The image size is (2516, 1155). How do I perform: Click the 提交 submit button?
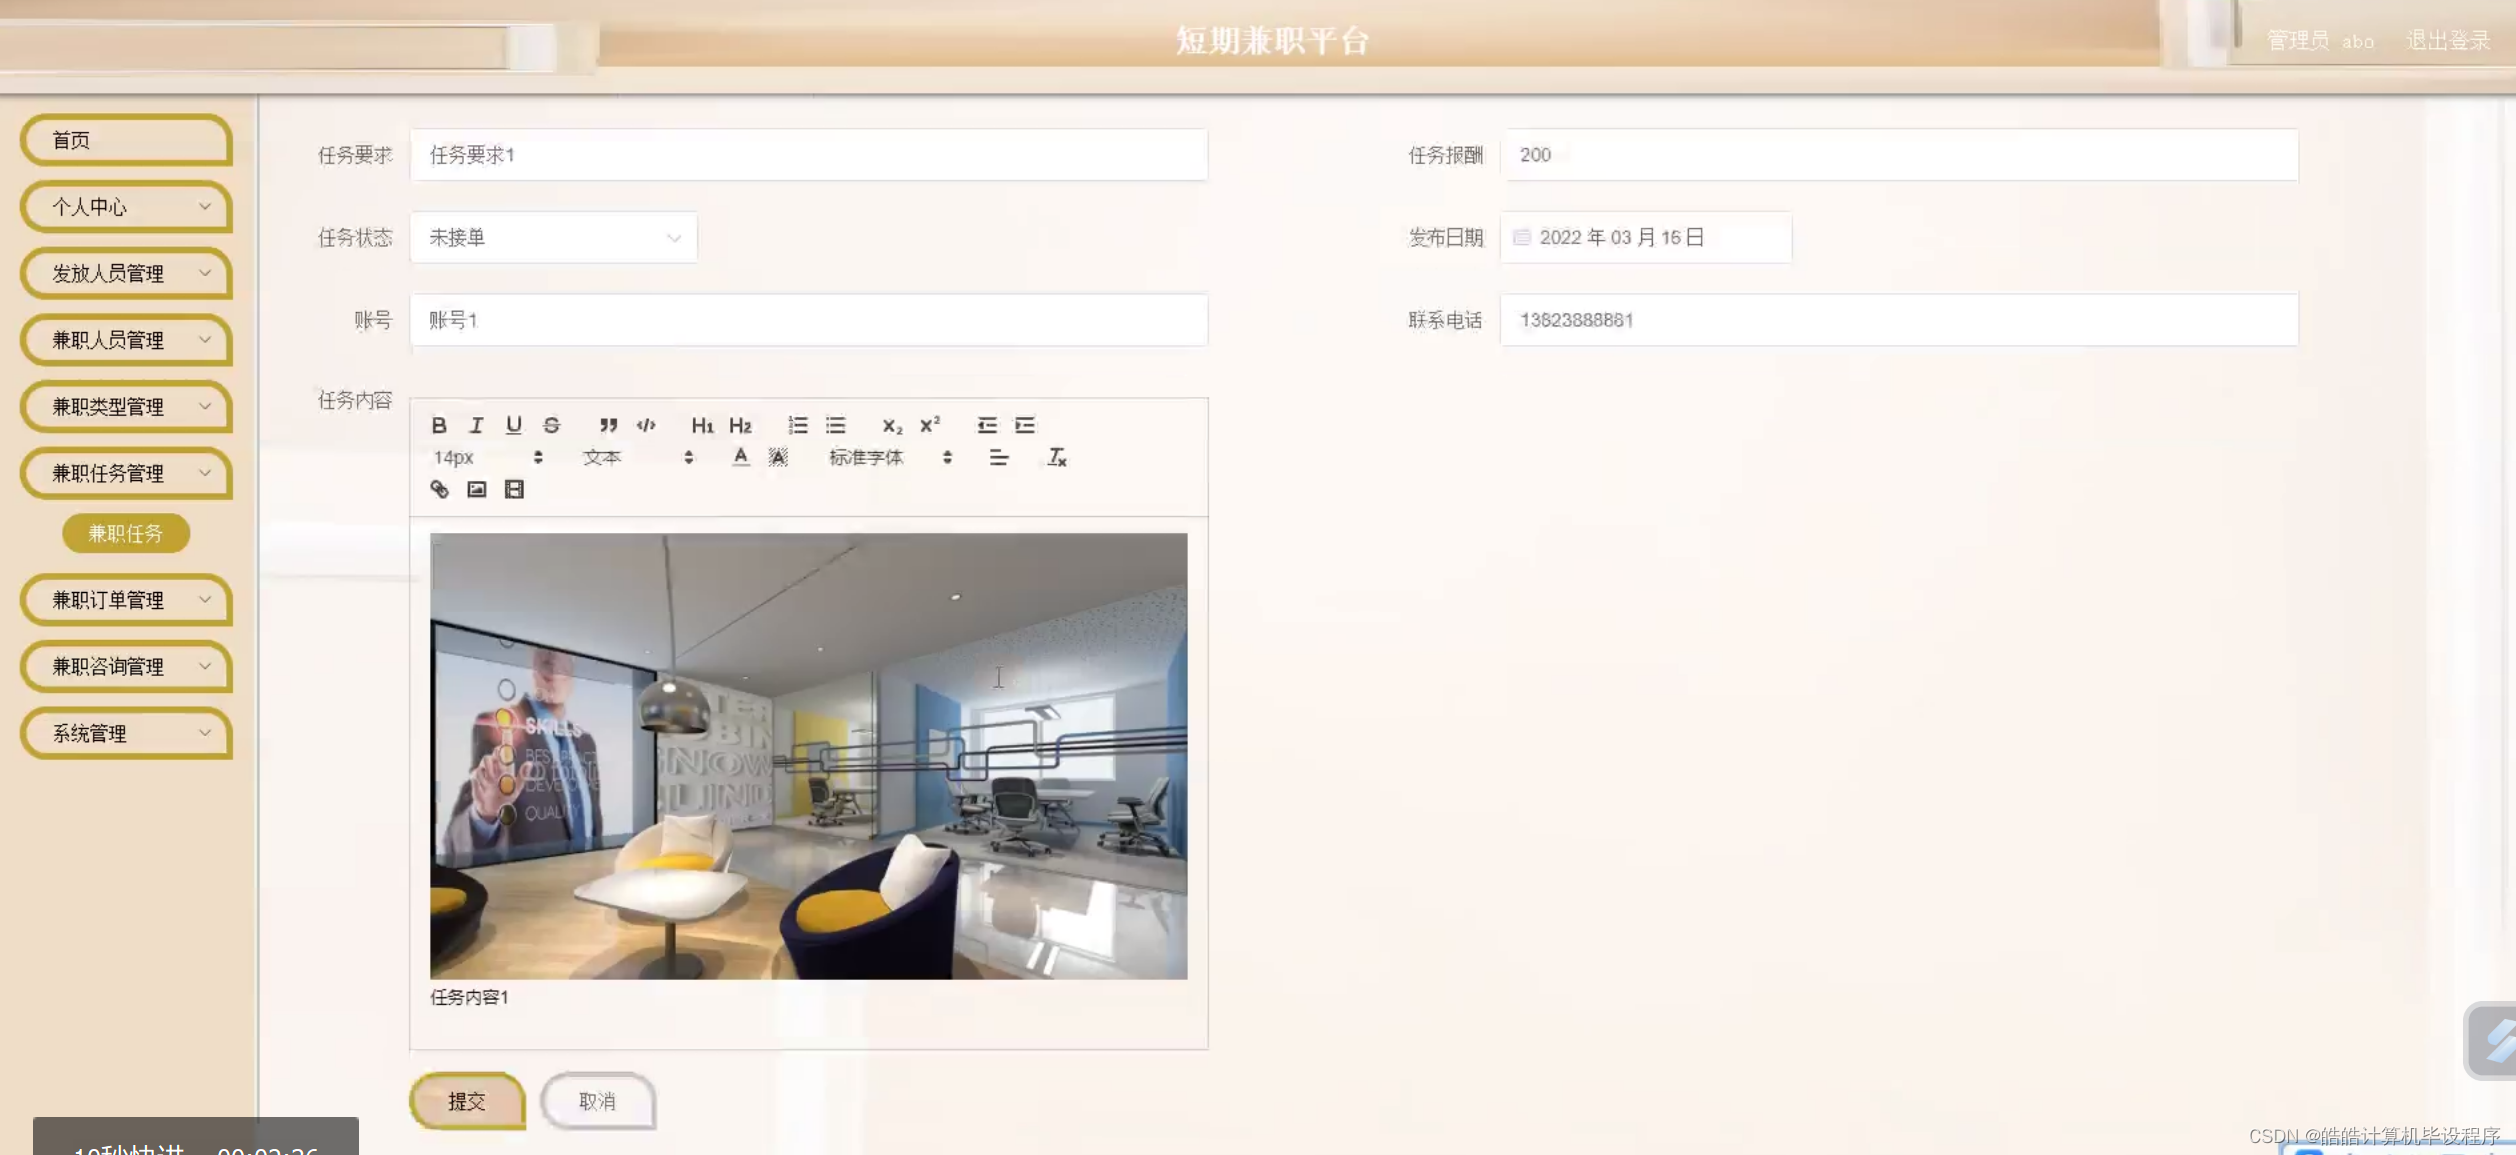coord(467,1101)
